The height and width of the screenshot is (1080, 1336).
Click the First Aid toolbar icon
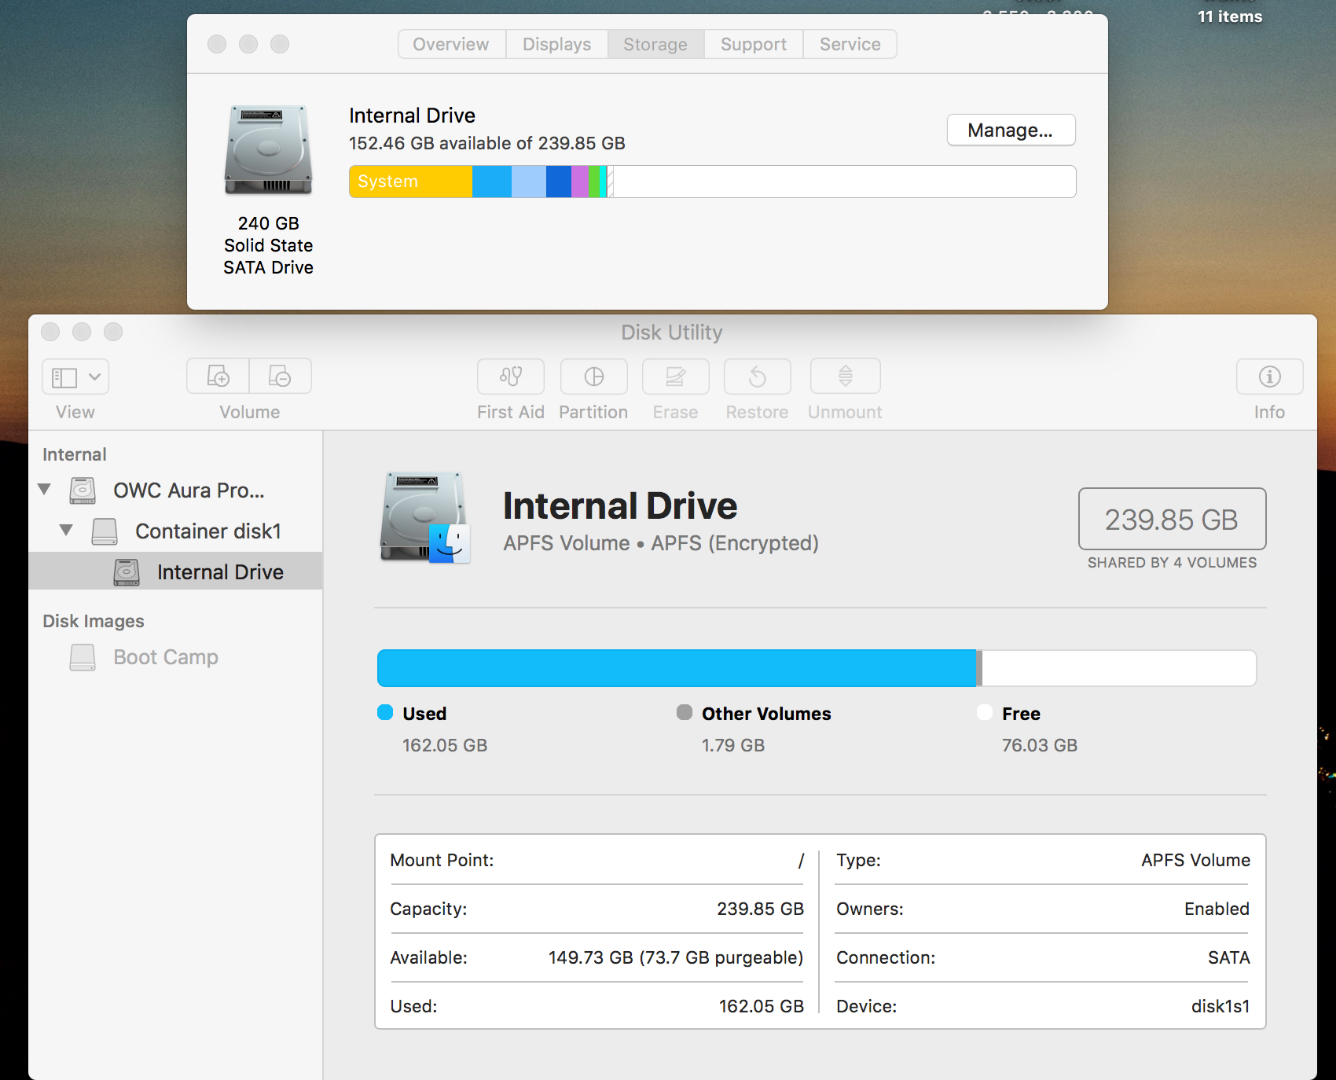click(x=510, y=377)
